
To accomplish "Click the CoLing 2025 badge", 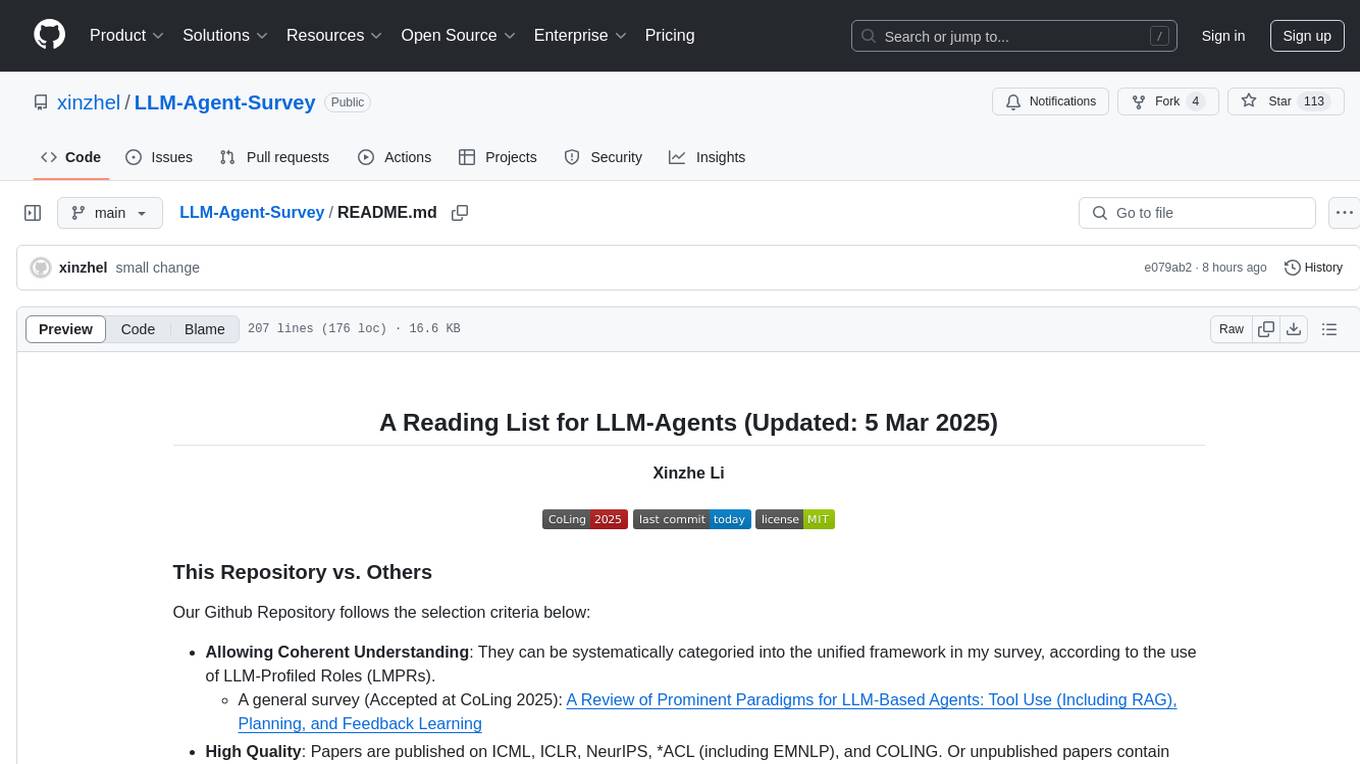I will coord(585,519).
